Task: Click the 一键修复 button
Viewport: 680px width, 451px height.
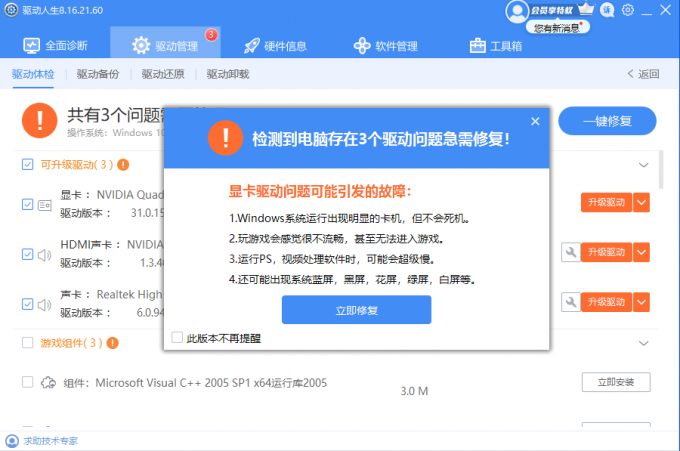Action: pos(607,121)
